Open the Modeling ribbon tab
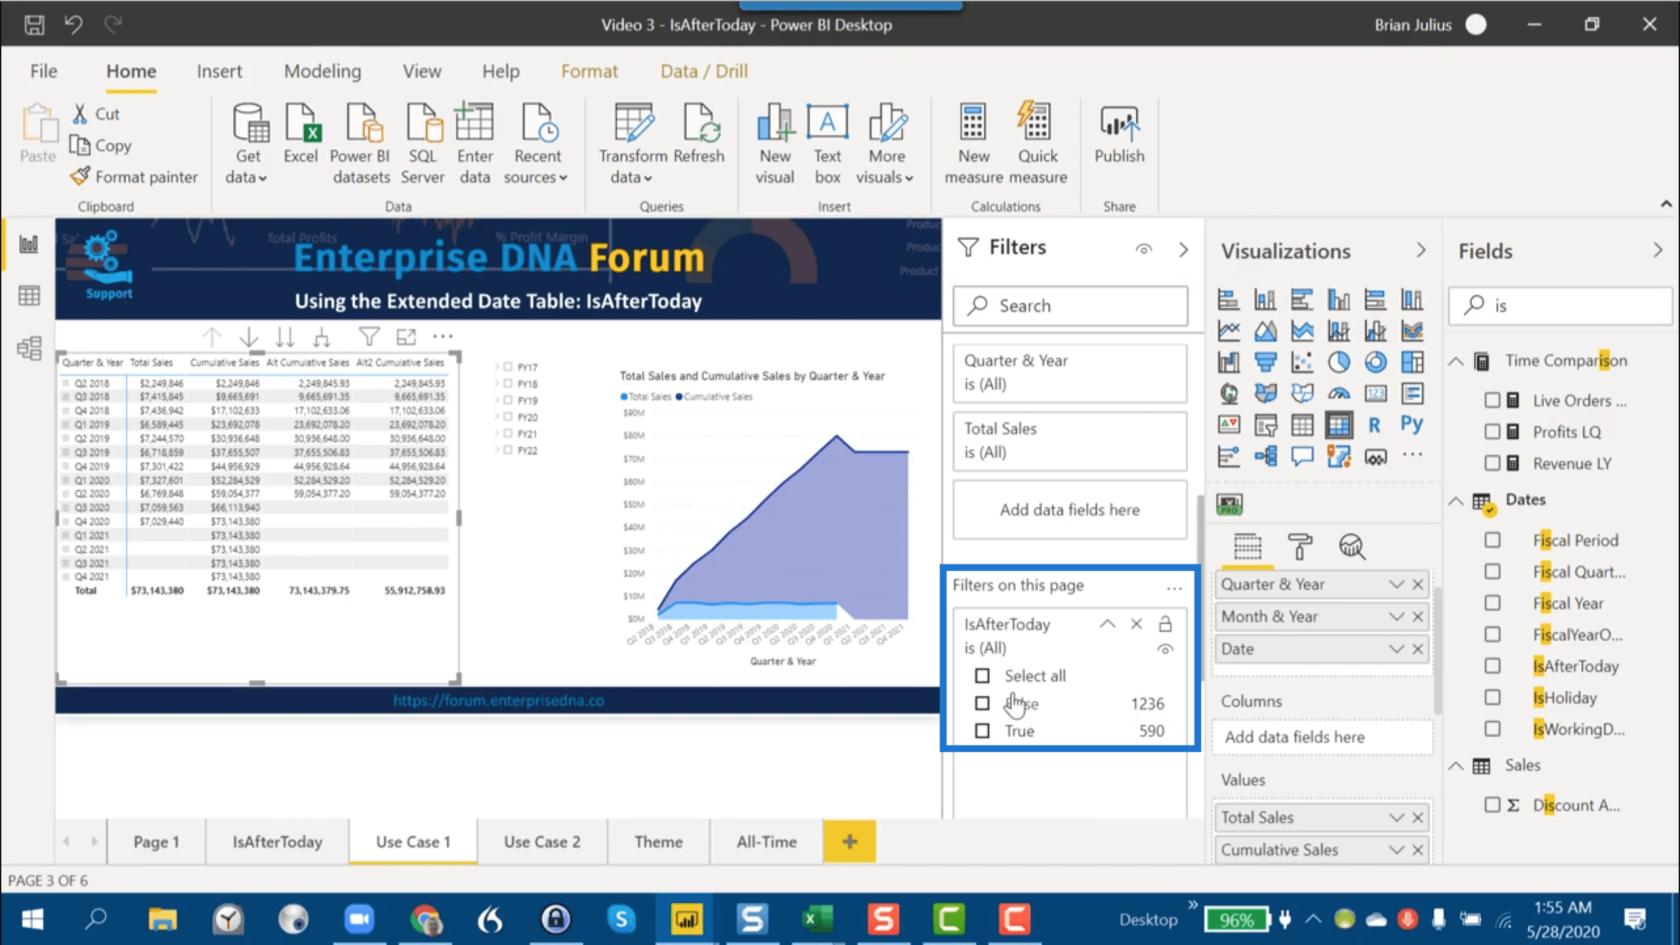This screenshot has width=1680, height=945. [322, 71]
